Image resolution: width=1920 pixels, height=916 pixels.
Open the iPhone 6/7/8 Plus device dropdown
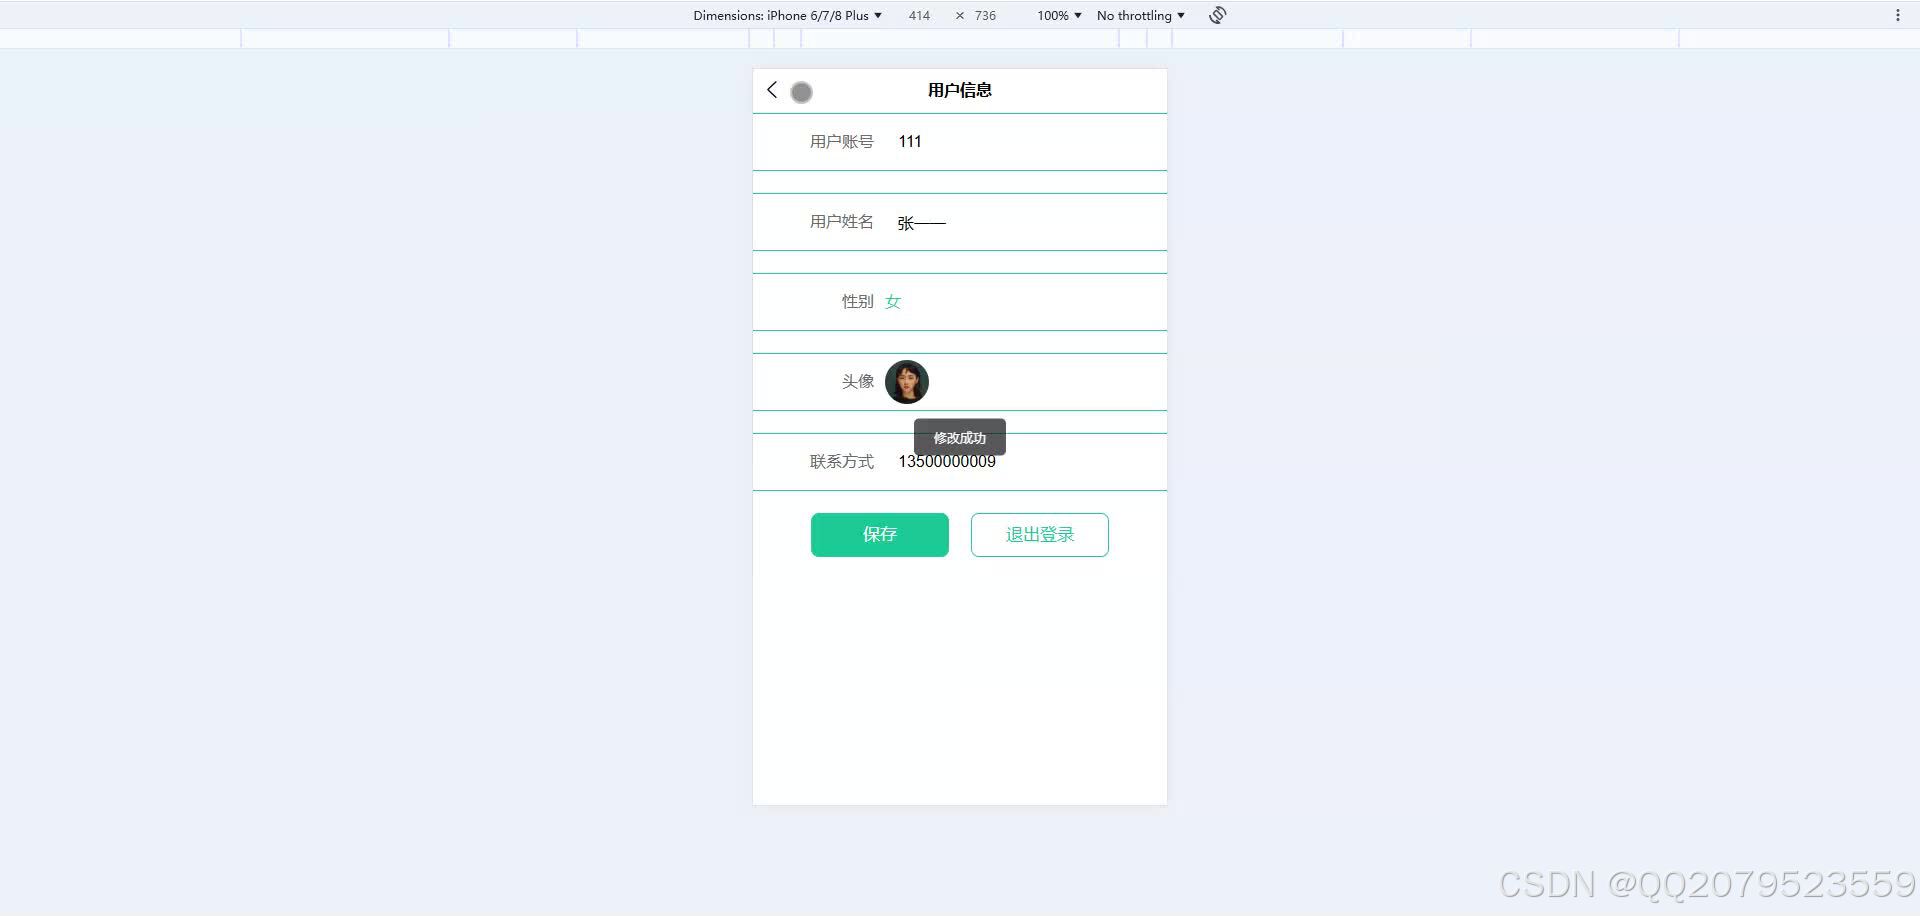822,15
